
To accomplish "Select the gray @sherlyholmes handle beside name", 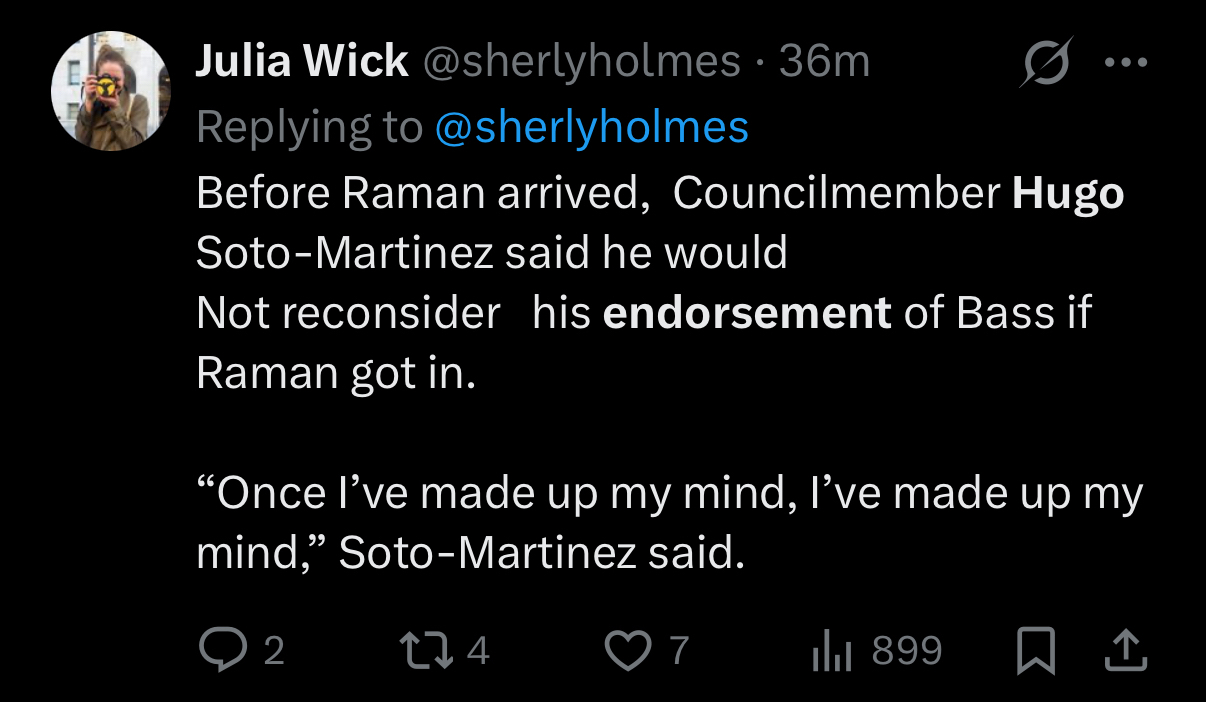I will click(582, 63).
